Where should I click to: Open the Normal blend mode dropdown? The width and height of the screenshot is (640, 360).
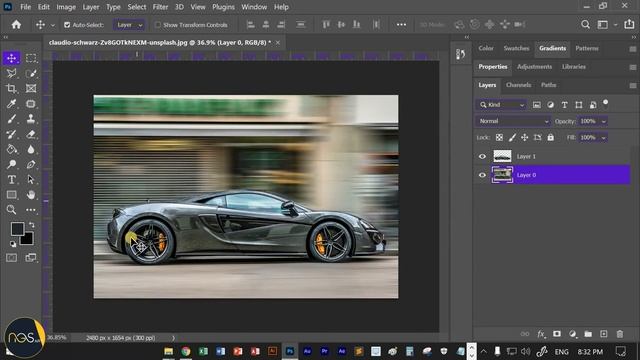(513, 121)
